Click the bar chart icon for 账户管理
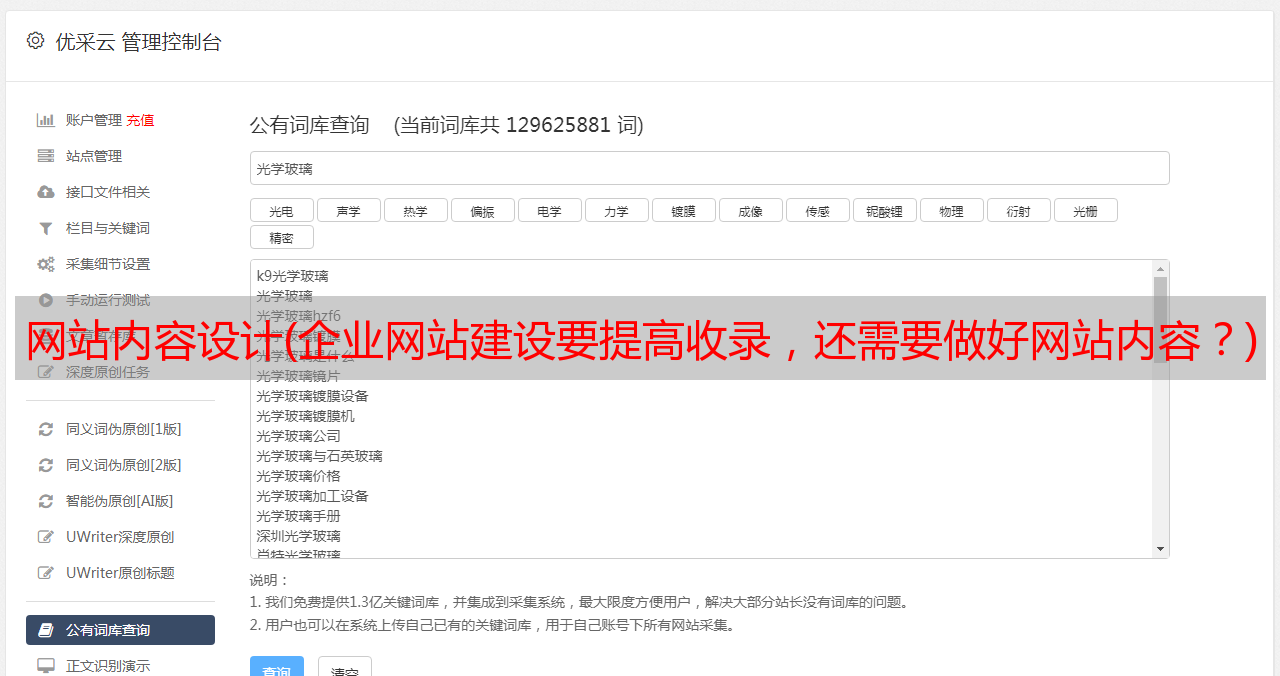The height and width of the screenshot is (676, 1280). click(45, 120)
